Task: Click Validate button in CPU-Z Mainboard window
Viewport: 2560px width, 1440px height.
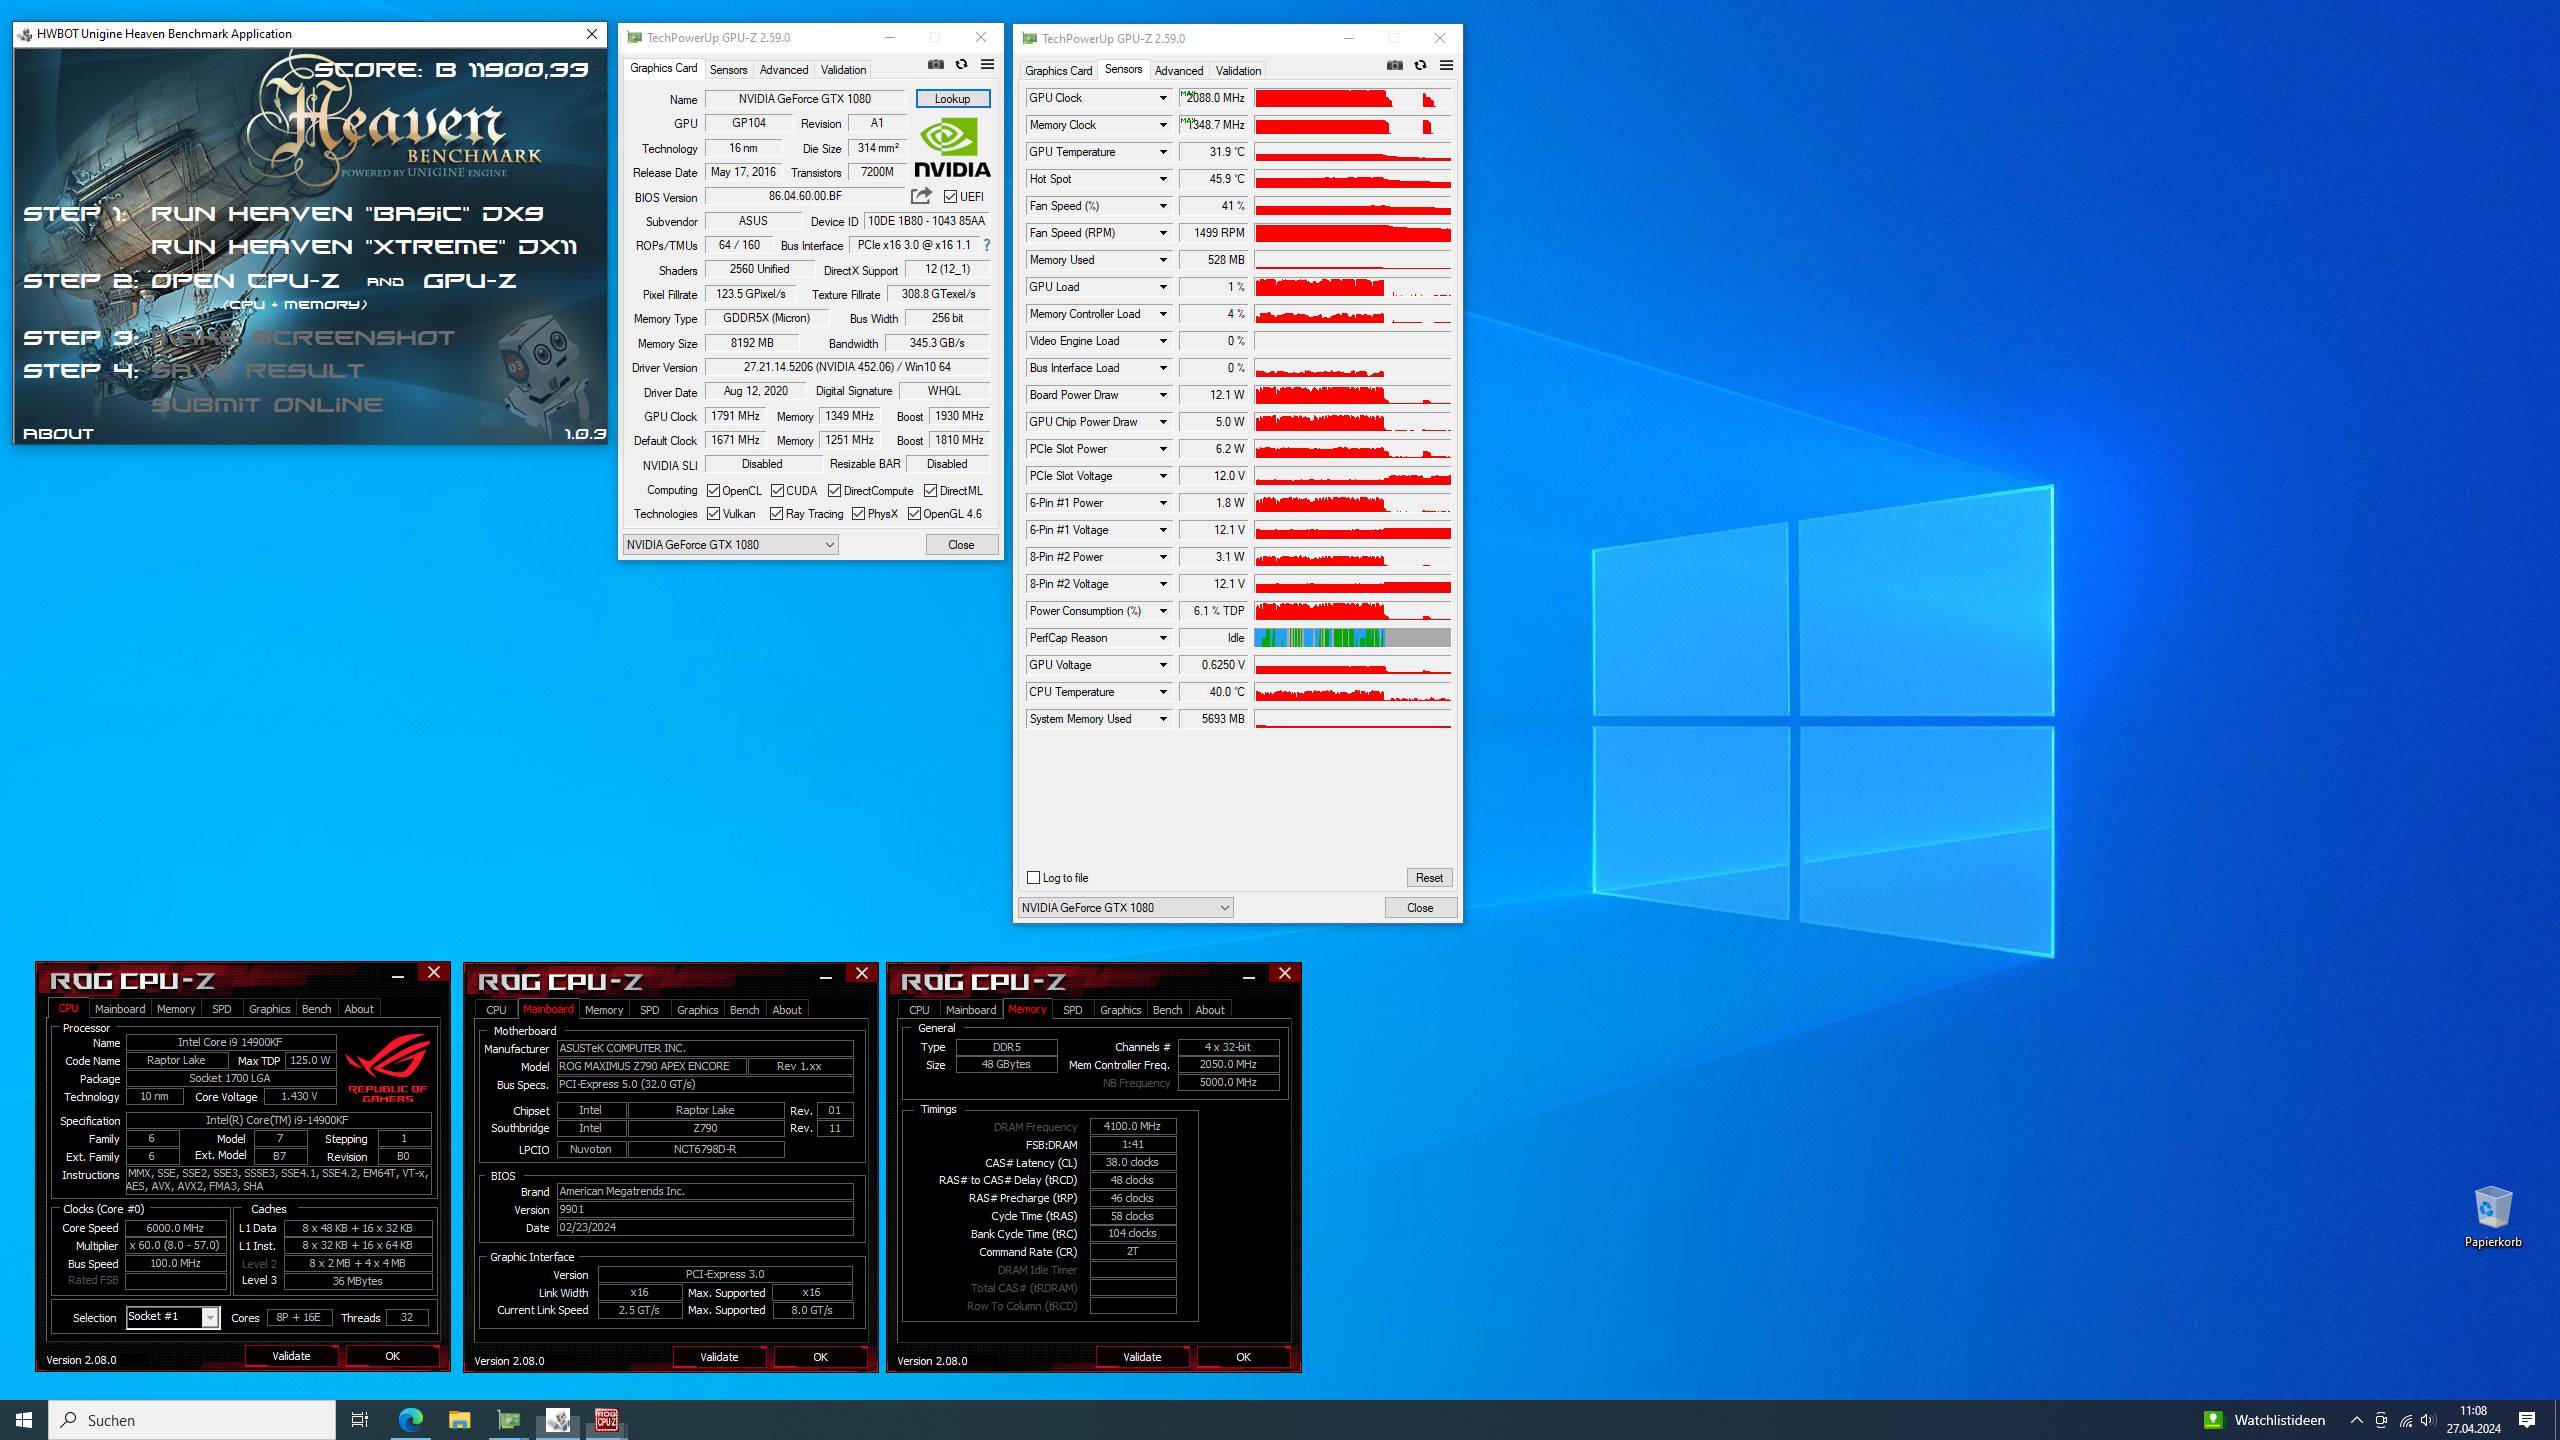Action: [718, 1357]
